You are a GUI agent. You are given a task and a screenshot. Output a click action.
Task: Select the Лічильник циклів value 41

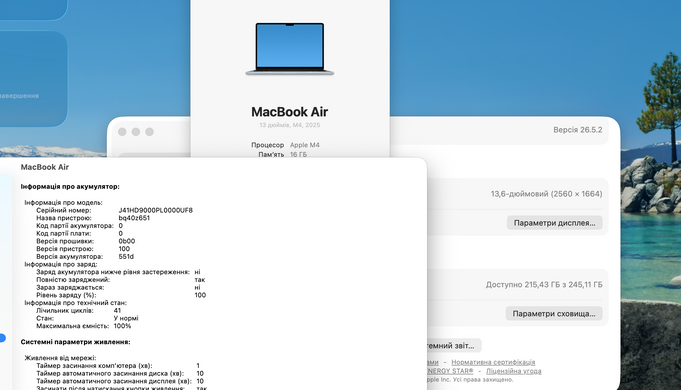click(x=117, y=311)
